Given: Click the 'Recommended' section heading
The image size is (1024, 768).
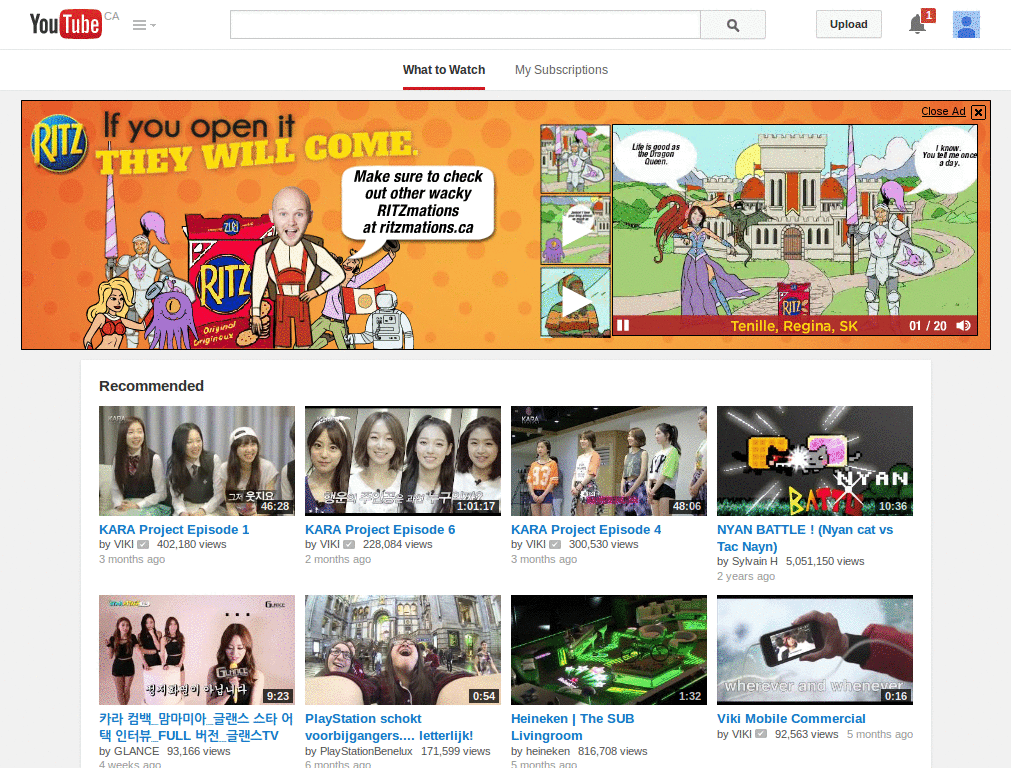Looking at the screenshot, I should tap(152, 386).
